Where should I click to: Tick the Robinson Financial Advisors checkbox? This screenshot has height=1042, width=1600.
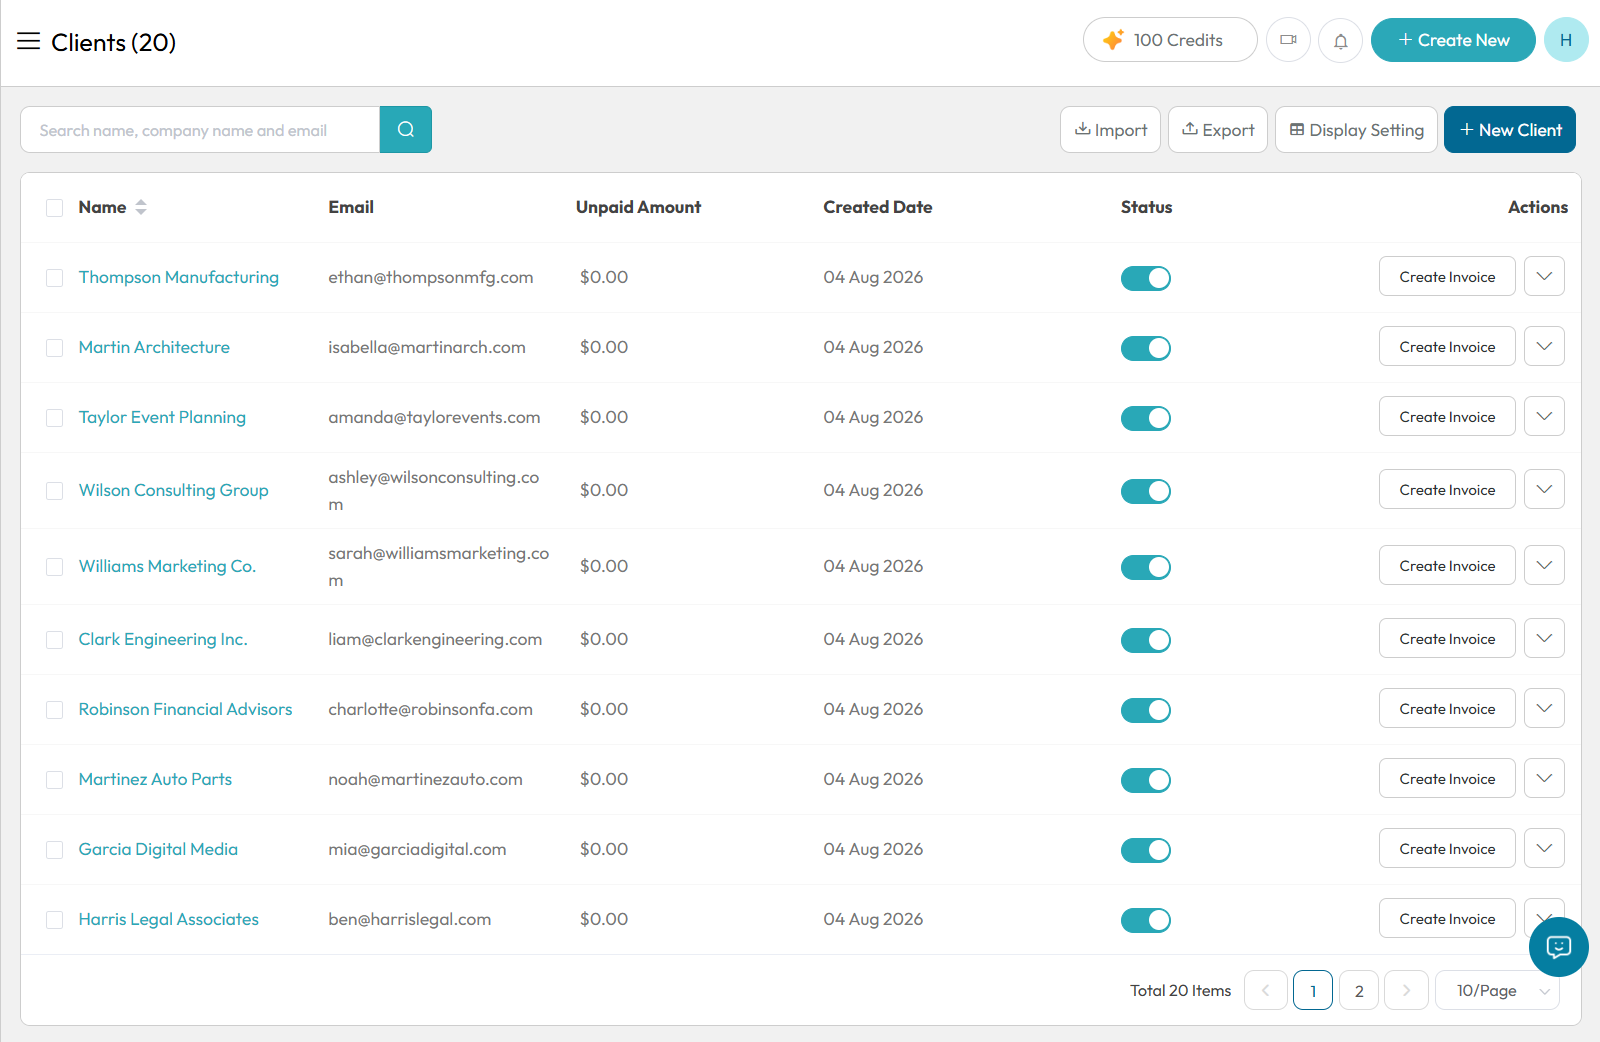55,710
